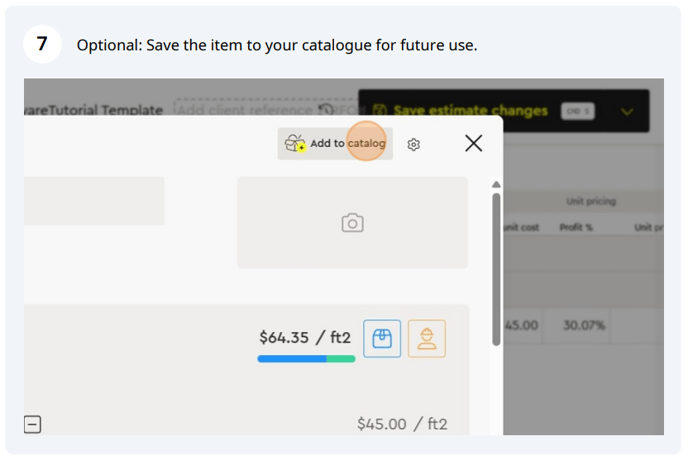Click the camera icon to add photo

(x=352, y=223)
